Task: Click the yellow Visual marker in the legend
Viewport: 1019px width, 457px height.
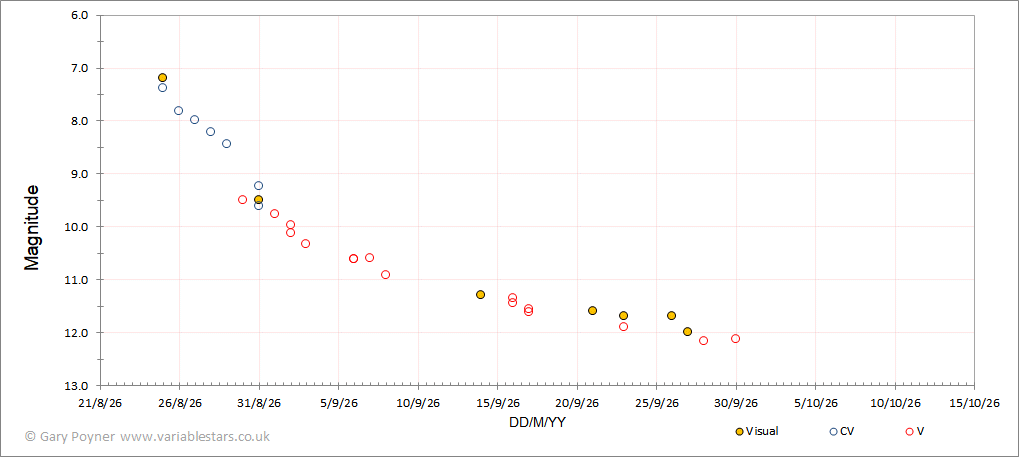Action: 739,432
